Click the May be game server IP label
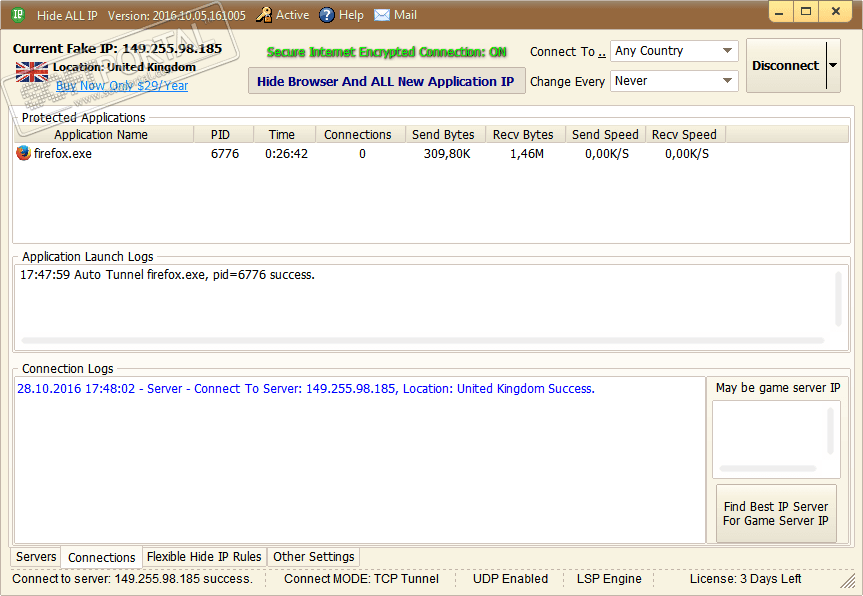The height and width of the screenshot is (596, 863). tap(778, 388)
